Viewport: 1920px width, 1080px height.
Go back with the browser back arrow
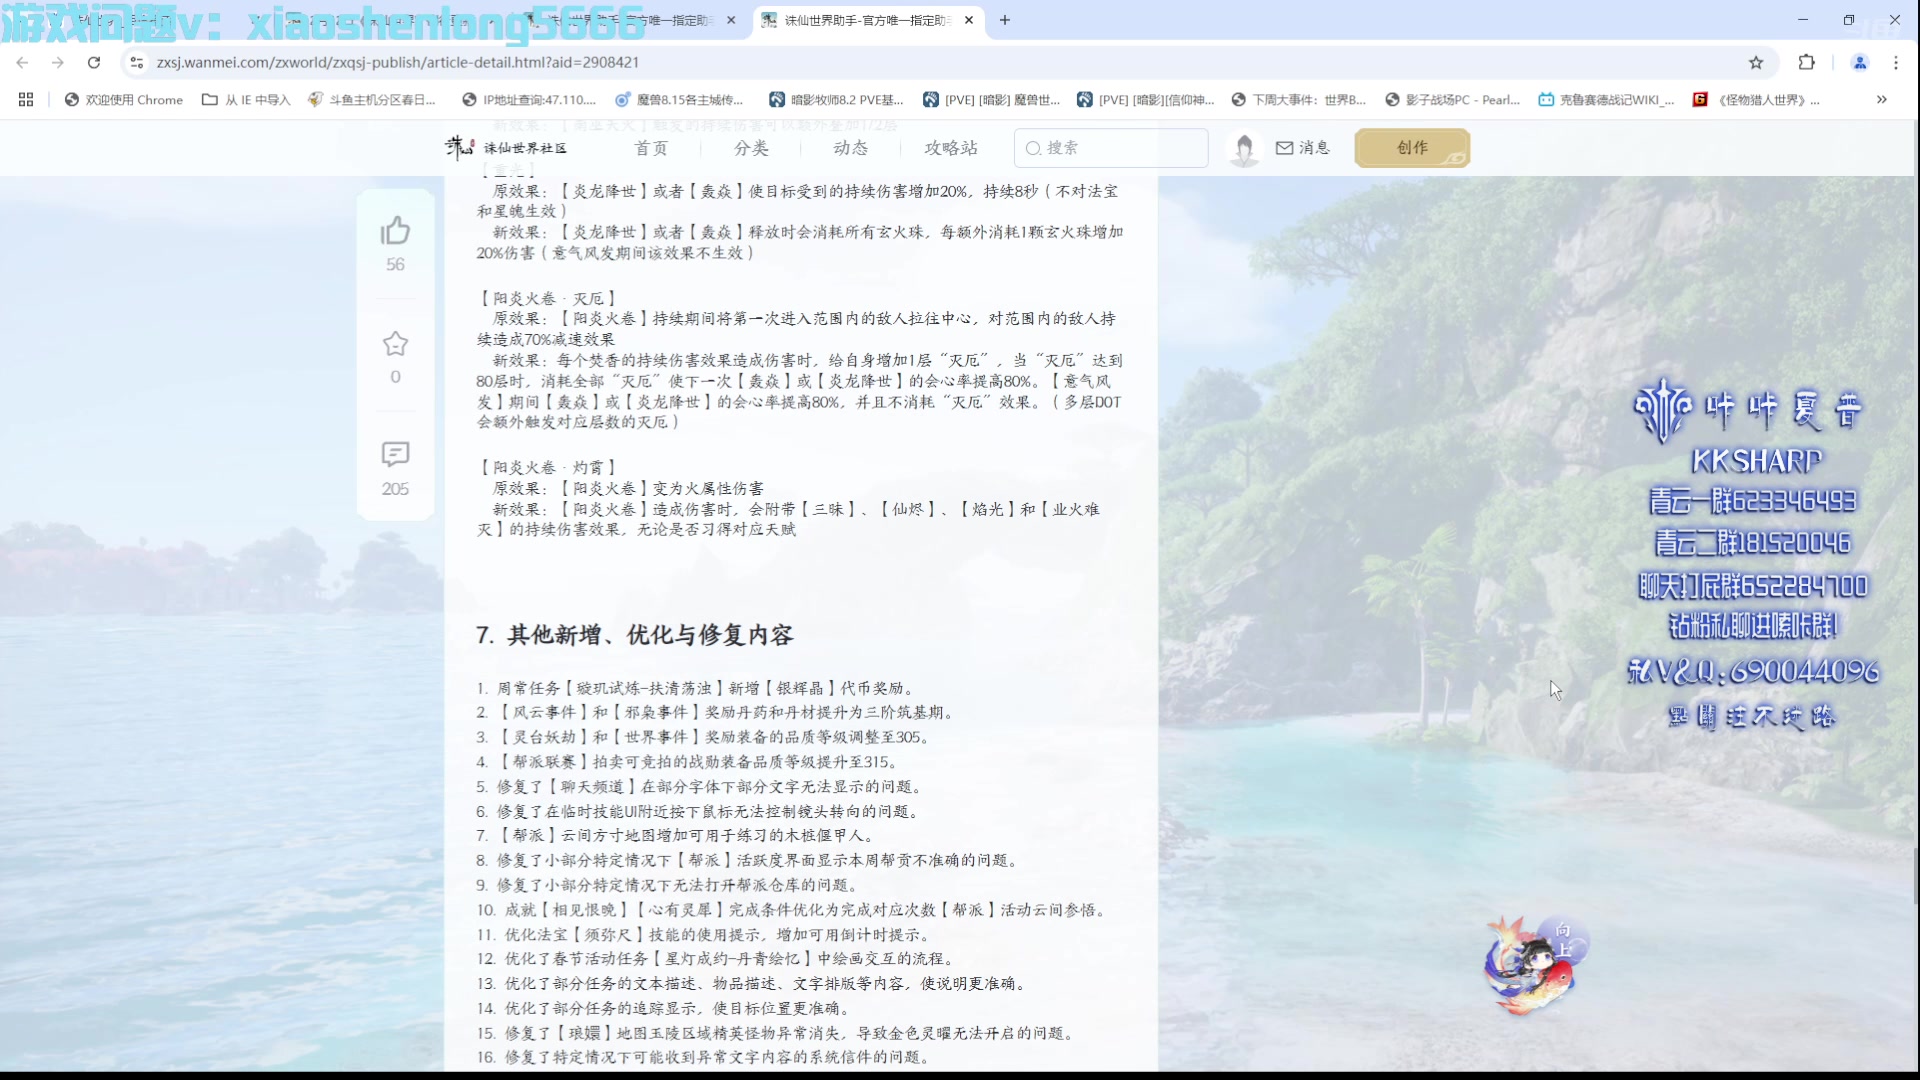point(22,62)
